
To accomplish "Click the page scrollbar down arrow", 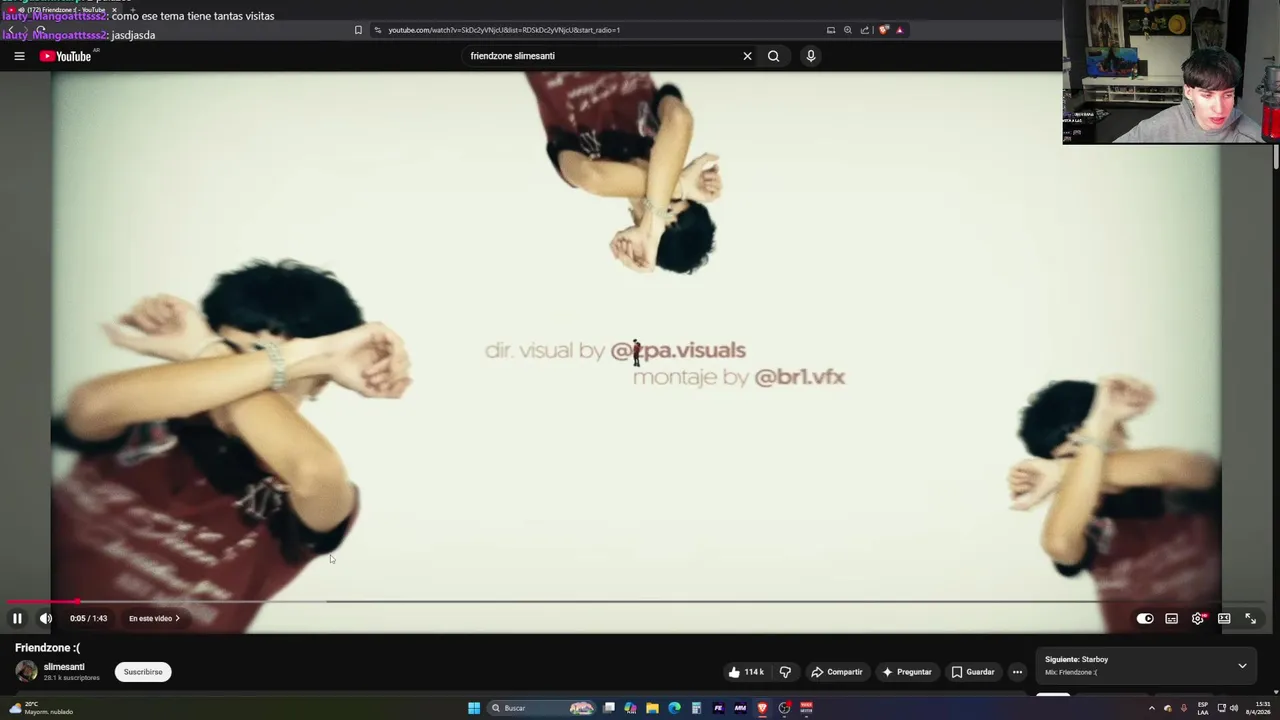I will click(x=1275, y=690).
